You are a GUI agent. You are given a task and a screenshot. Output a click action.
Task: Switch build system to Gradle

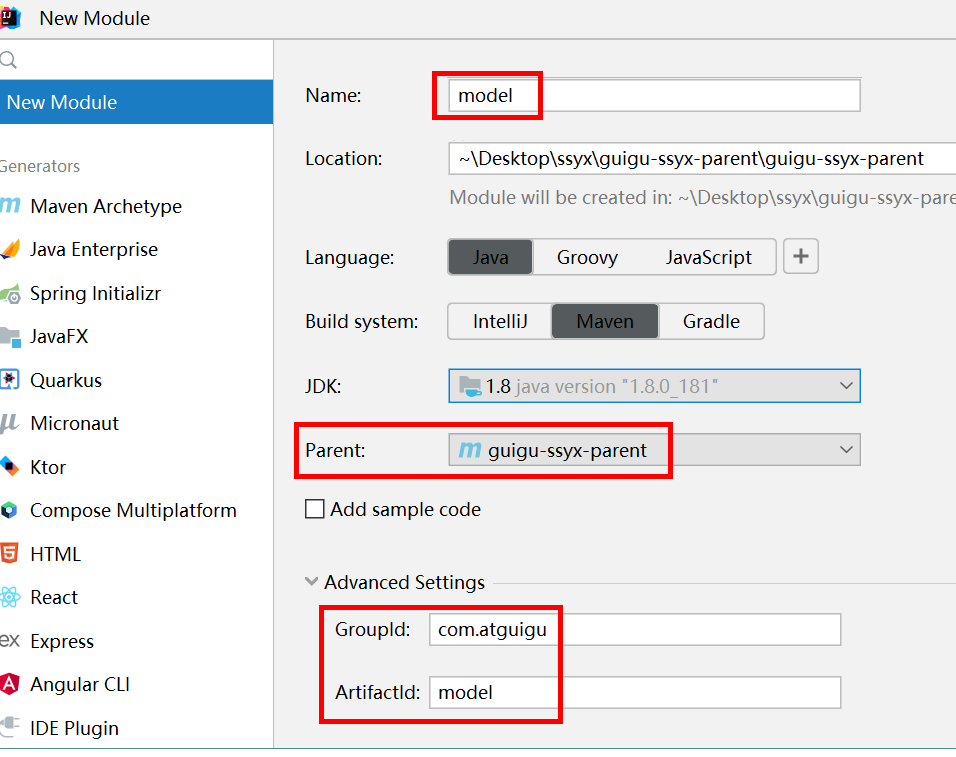[x=711, y=321]
